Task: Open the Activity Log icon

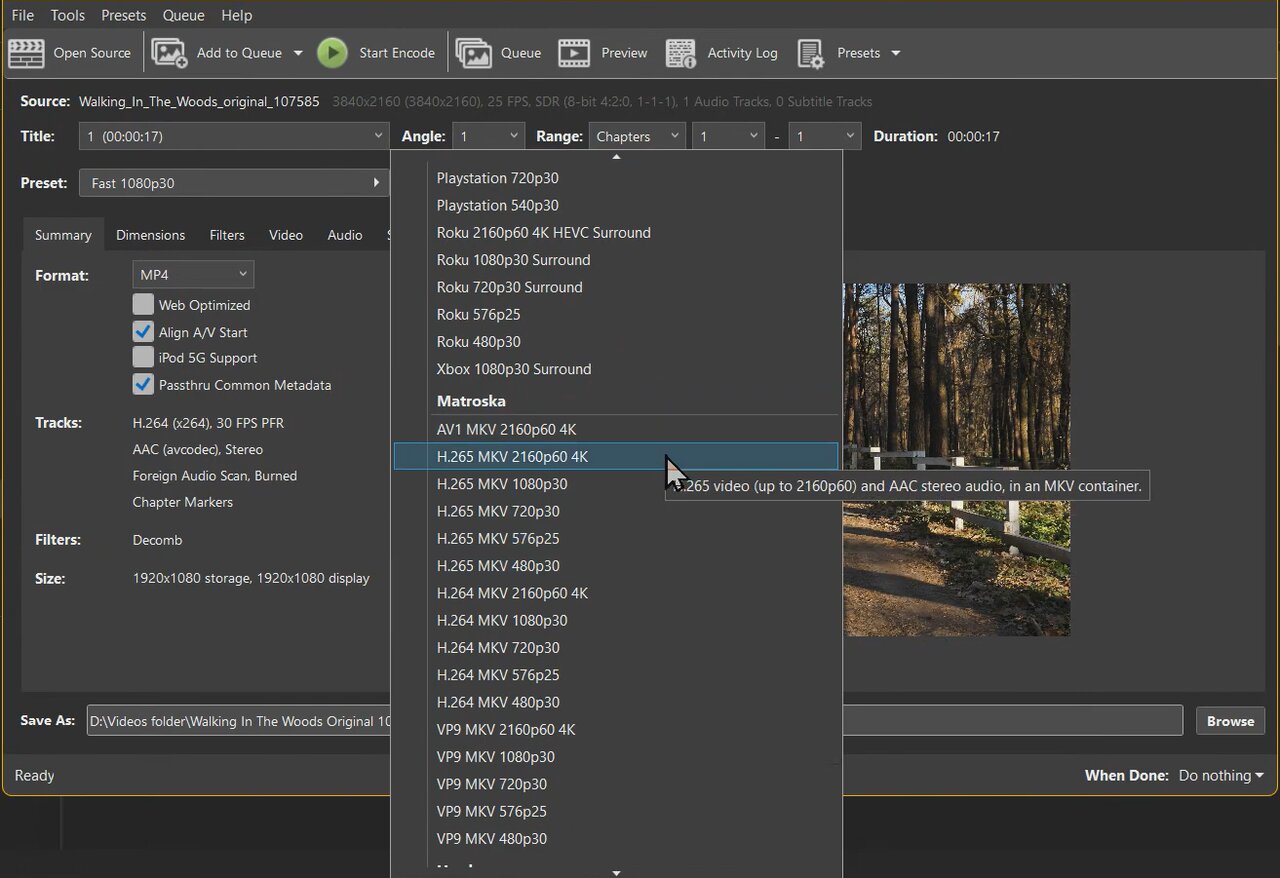Action: [x=681, y=53]
